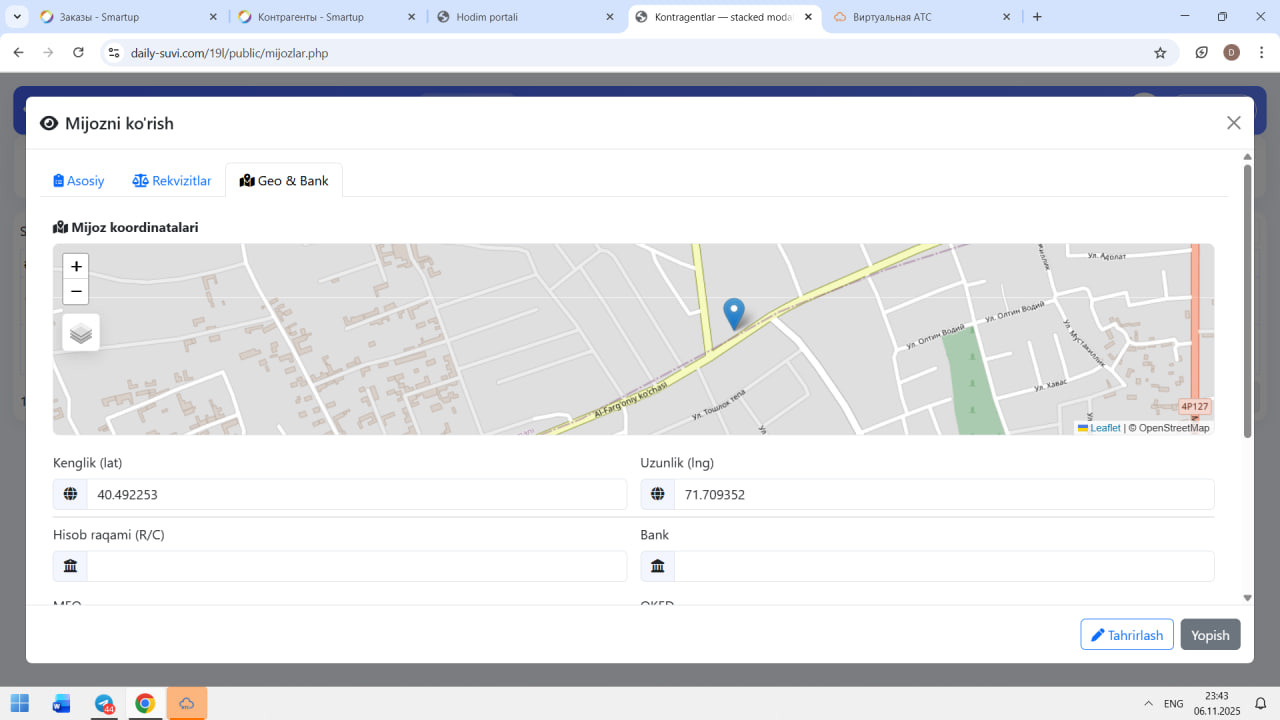Click the Tahrirlash edit button
1280x720 pixels.
(1126, 635)
